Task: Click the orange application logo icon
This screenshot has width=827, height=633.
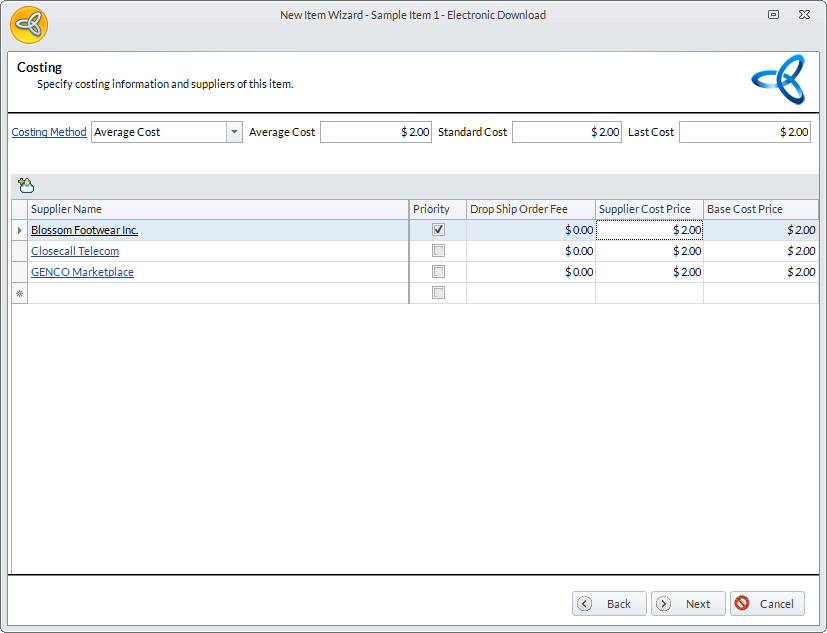Action: [29, 24]
